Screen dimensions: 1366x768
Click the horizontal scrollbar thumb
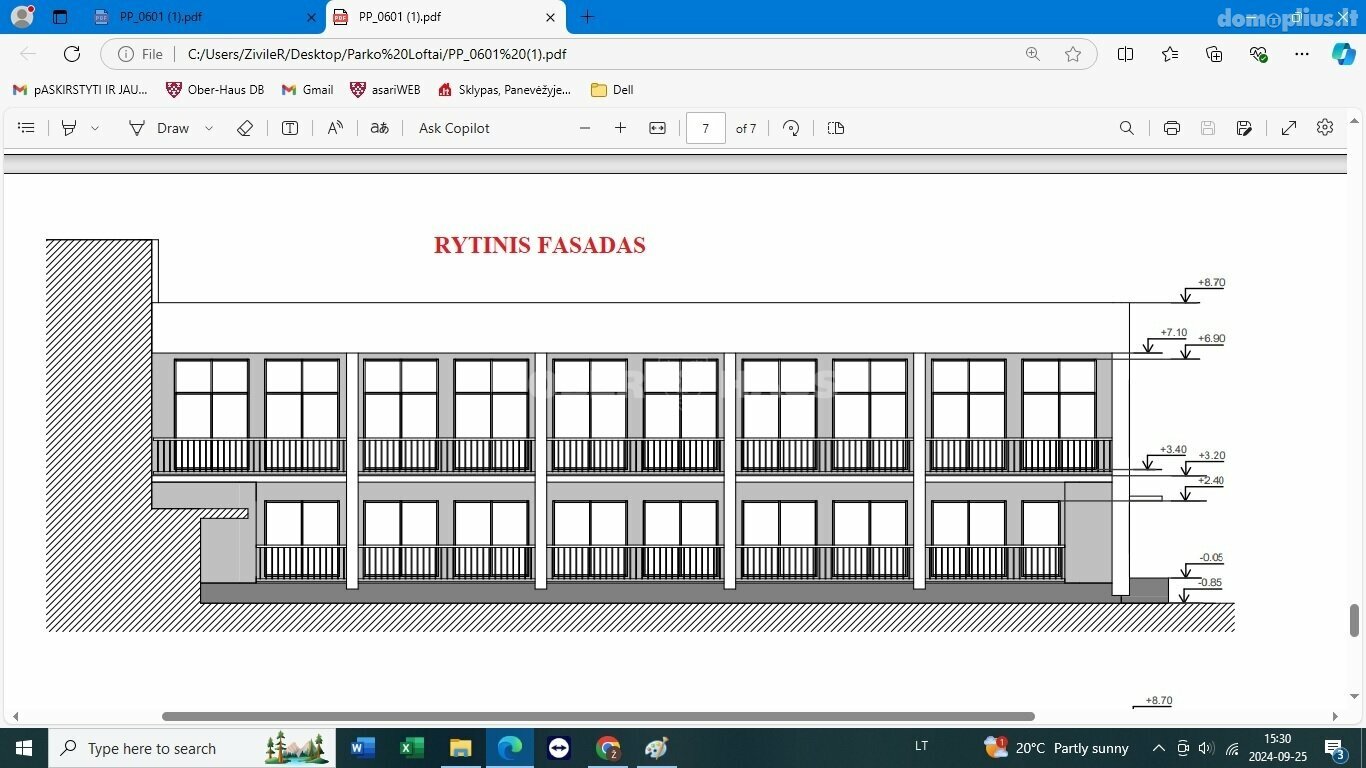click(x=598, y=716)
